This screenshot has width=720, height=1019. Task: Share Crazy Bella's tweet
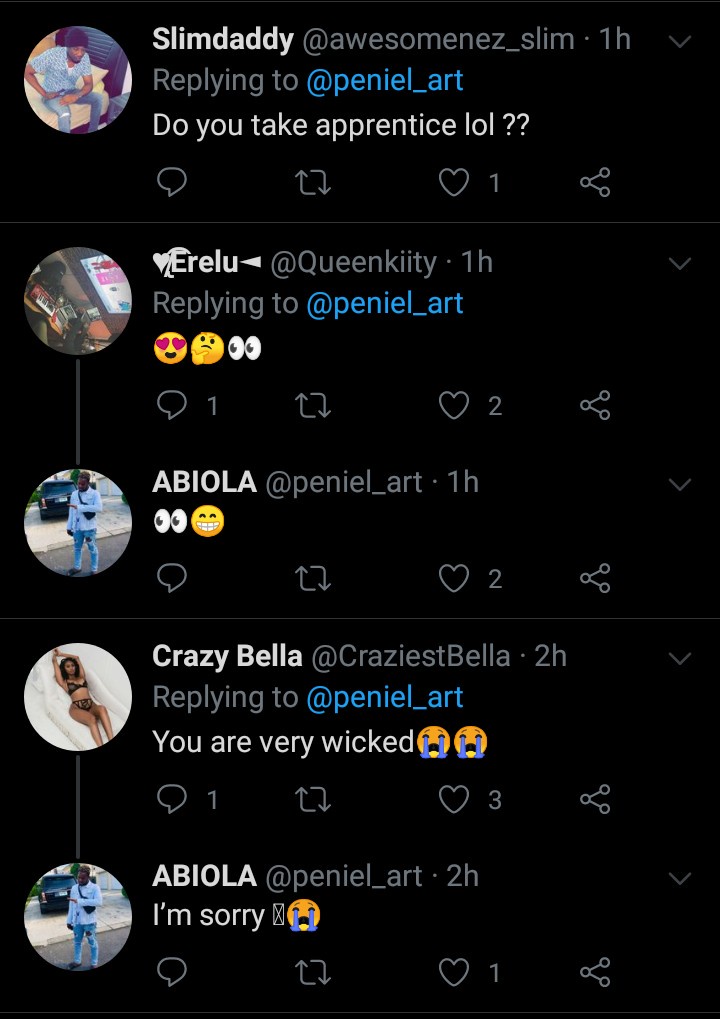click(x=595, y=799)
